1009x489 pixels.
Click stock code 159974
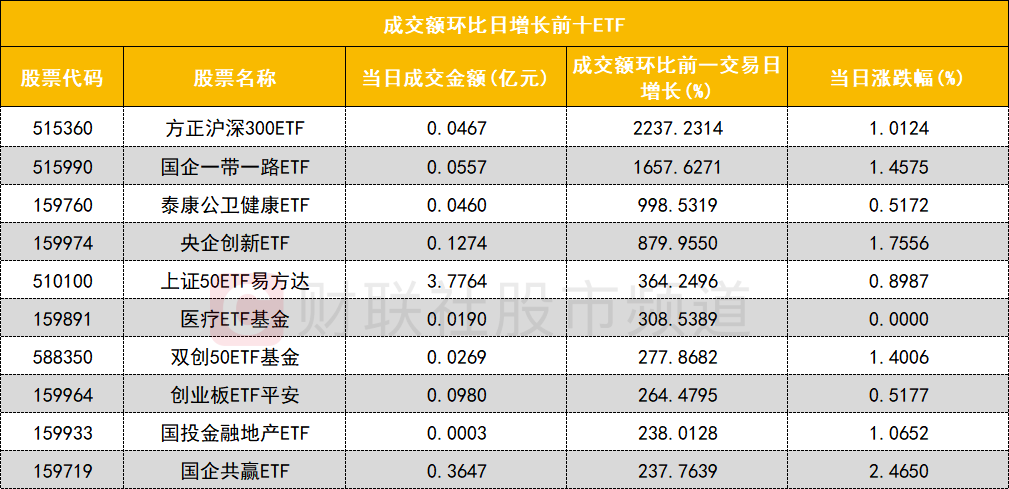coord(61,244)
